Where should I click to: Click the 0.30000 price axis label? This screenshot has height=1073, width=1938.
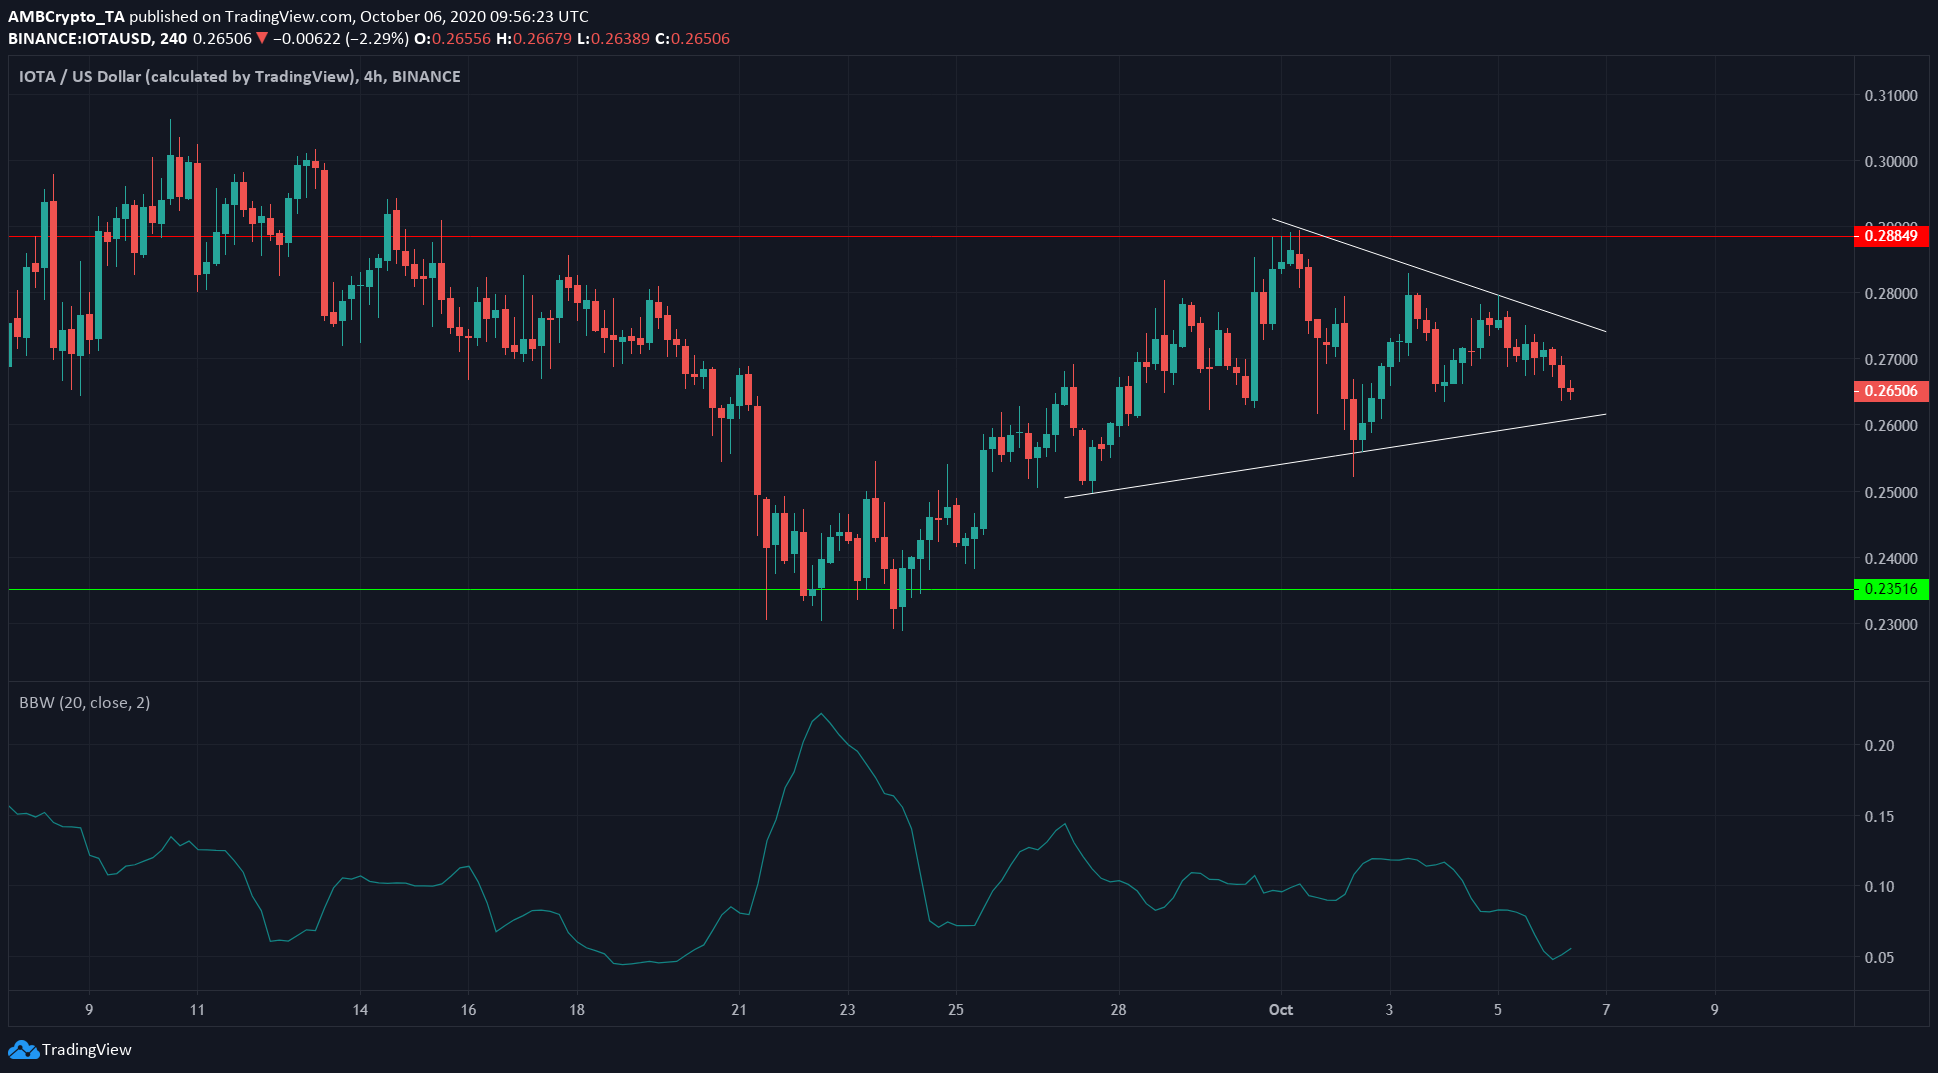[x=1891, y=162]
